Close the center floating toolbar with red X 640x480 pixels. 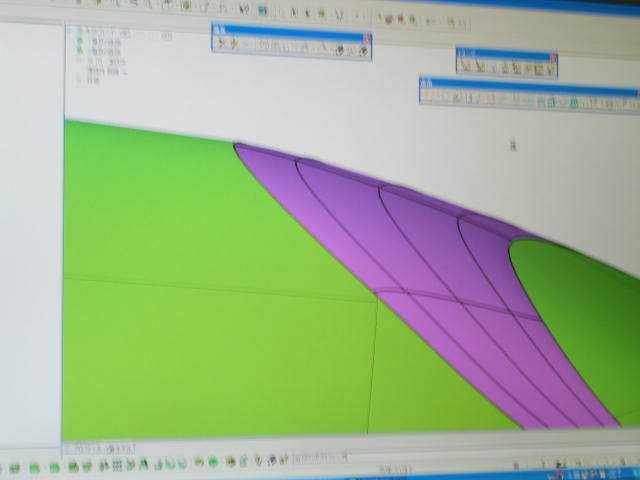pos(368,39)
